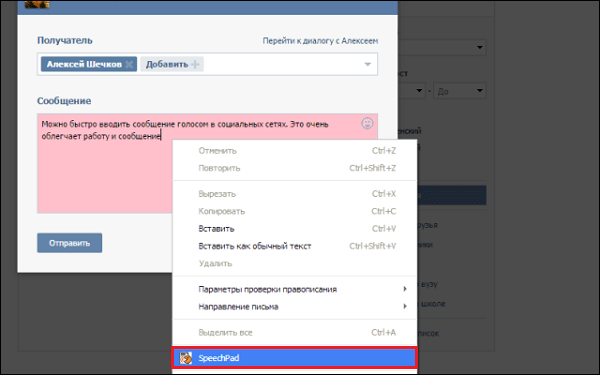
Task: Select Вставить in the context menu
Action: tap(294, 229)
